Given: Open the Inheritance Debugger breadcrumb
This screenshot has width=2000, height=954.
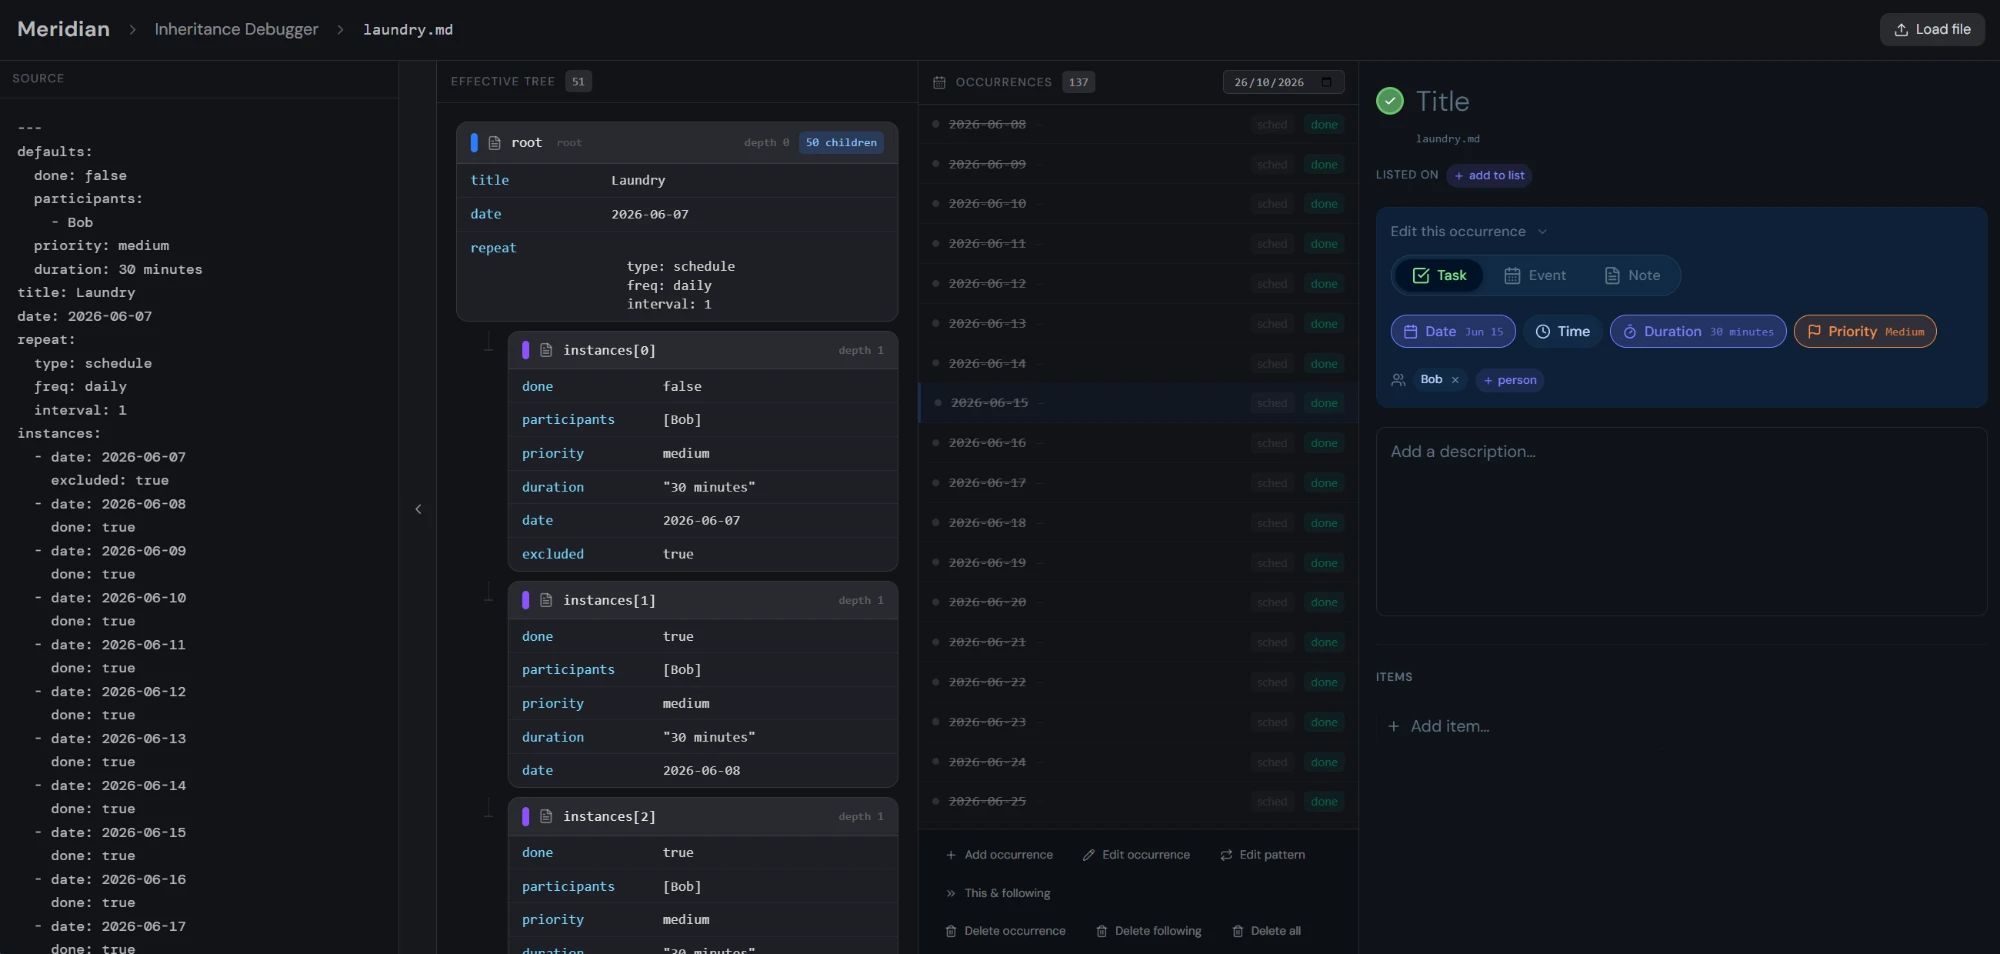Looking at the screenshot, I should tap(236, 29).
